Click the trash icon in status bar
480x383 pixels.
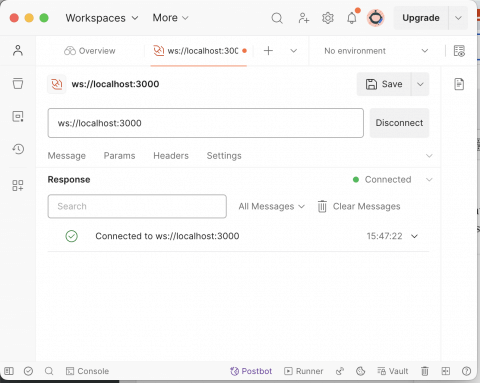(425, 371)
